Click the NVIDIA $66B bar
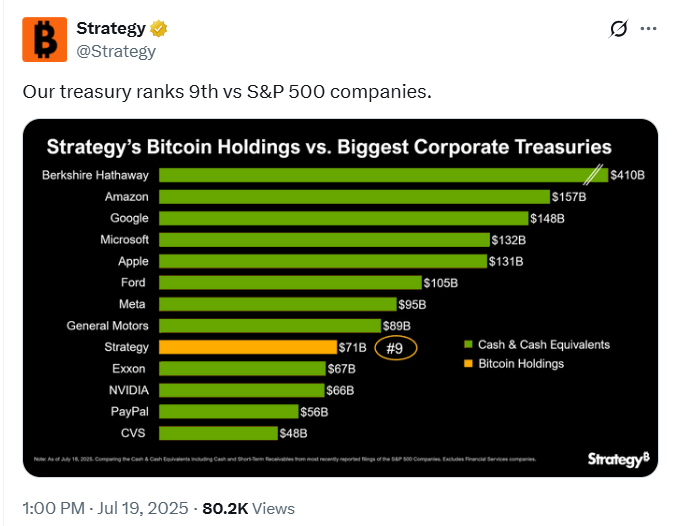676x526 pixels. point(242,390)
